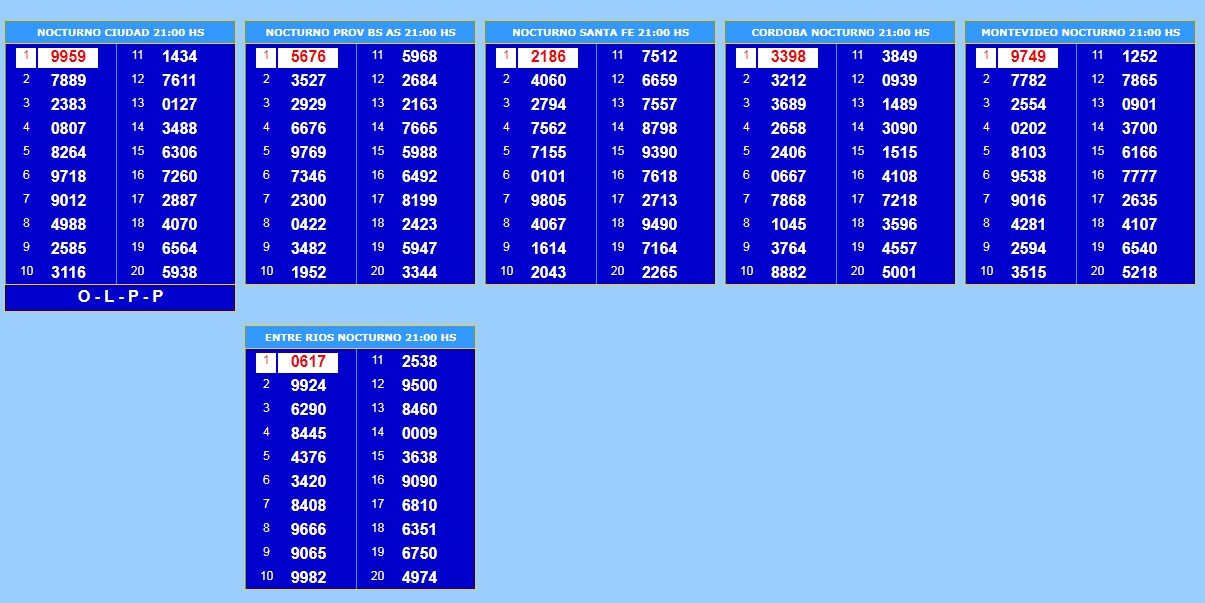Click the top prize 3398 in Cordoba
This screenshot has width=1205, height=603.
(x=788, y=57)
